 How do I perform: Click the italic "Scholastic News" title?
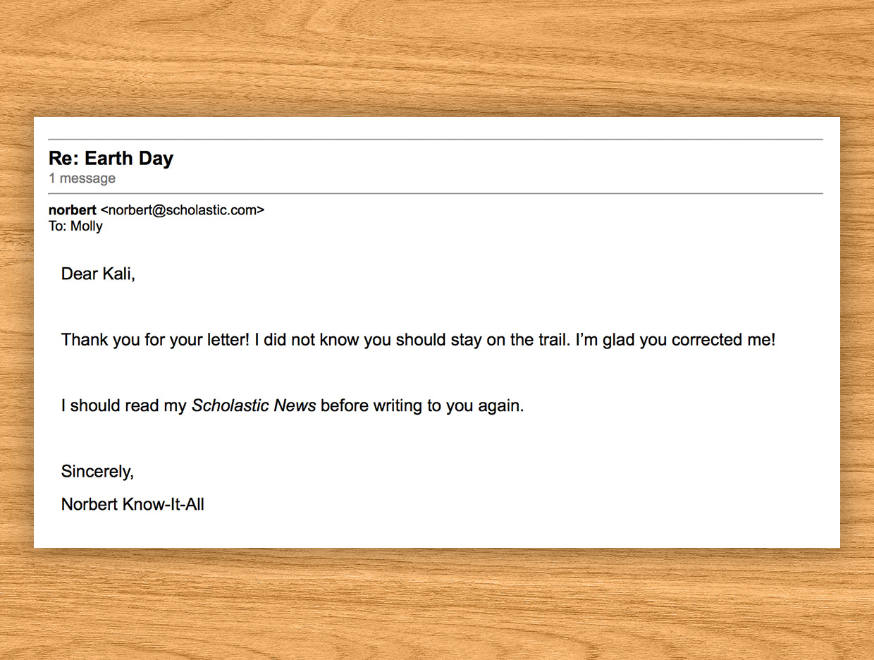254,406
